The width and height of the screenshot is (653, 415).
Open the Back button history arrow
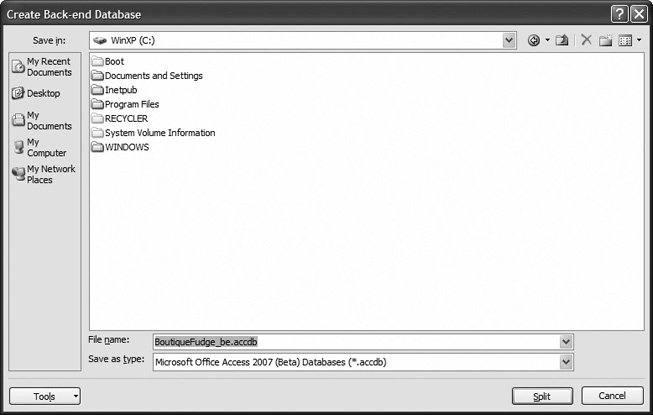click(x=547, y=40)
